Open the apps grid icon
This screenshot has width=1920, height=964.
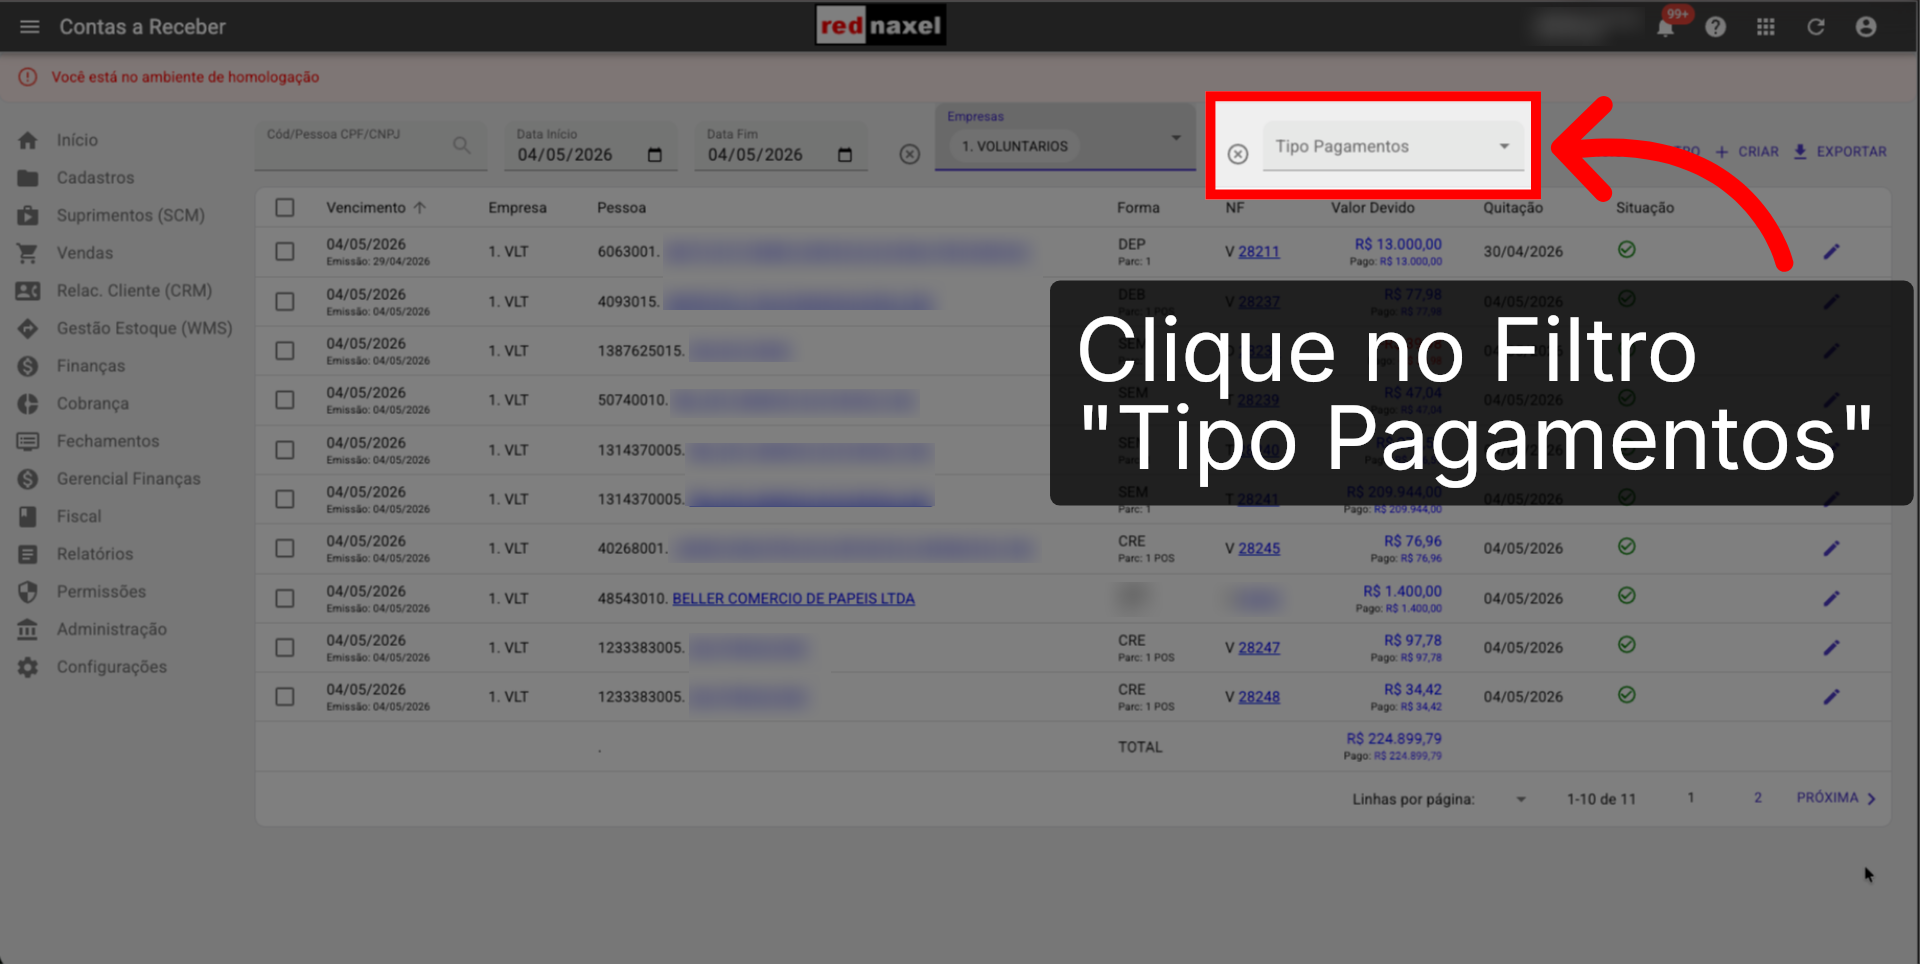(x=1766, y=27)
